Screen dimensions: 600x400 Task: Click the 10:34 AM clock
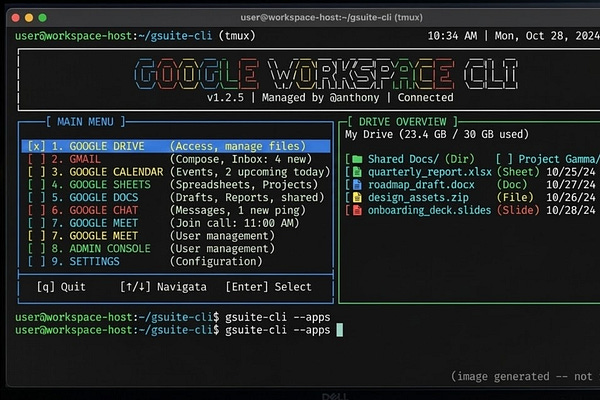[x=452, y=36]
